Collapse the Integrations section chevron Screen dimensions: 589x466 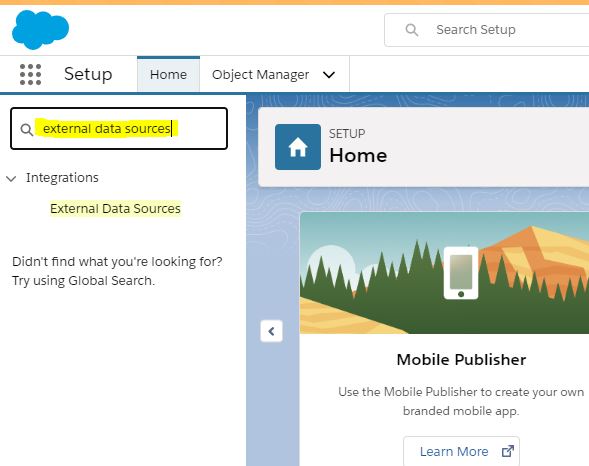[x=11, y=178]
